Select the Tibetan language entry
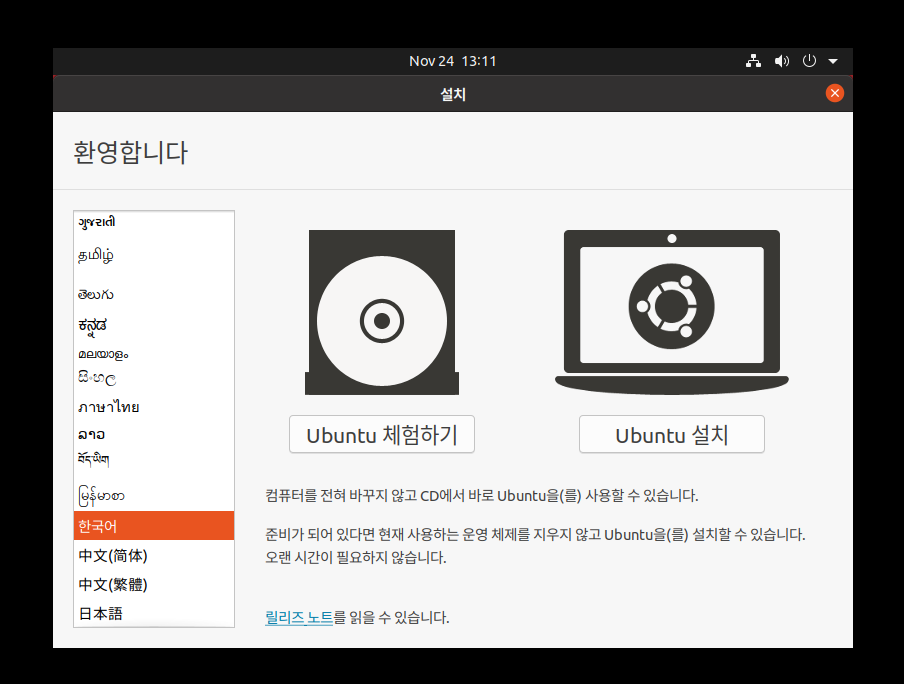 [x=154, y=459]
